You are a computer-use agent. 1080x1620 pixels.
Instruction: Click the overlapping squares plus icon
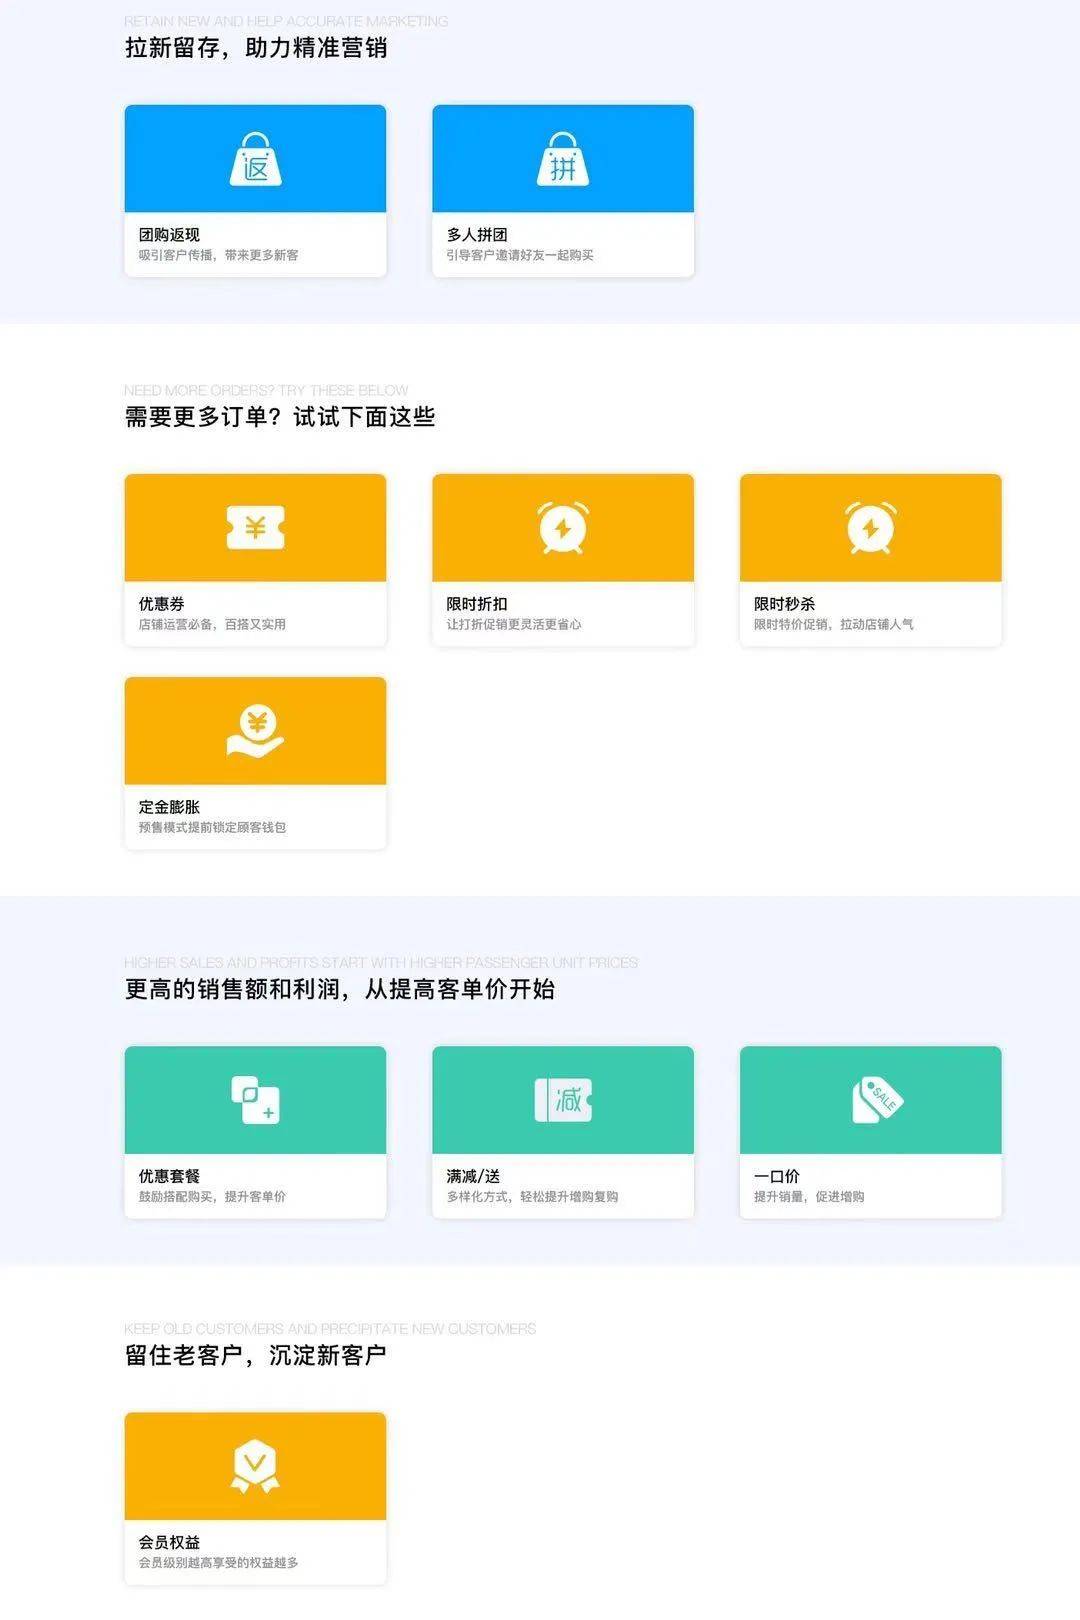click(255, 1100)
